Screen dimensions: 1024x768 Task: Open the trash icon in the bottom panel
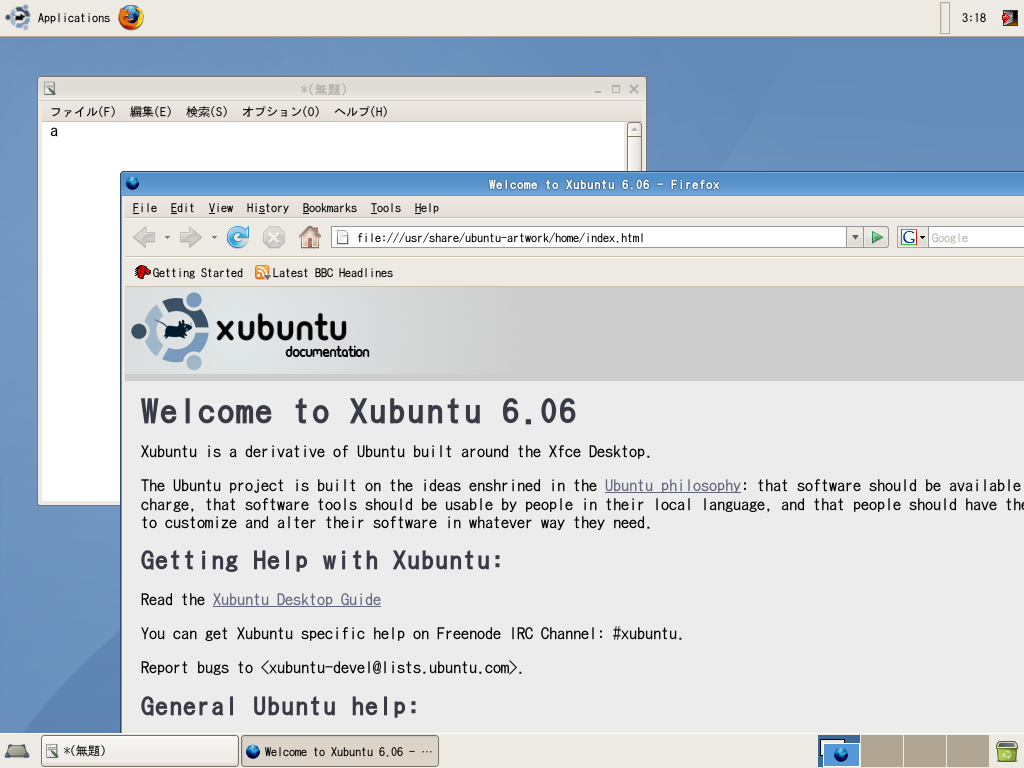coord(1007,751)
